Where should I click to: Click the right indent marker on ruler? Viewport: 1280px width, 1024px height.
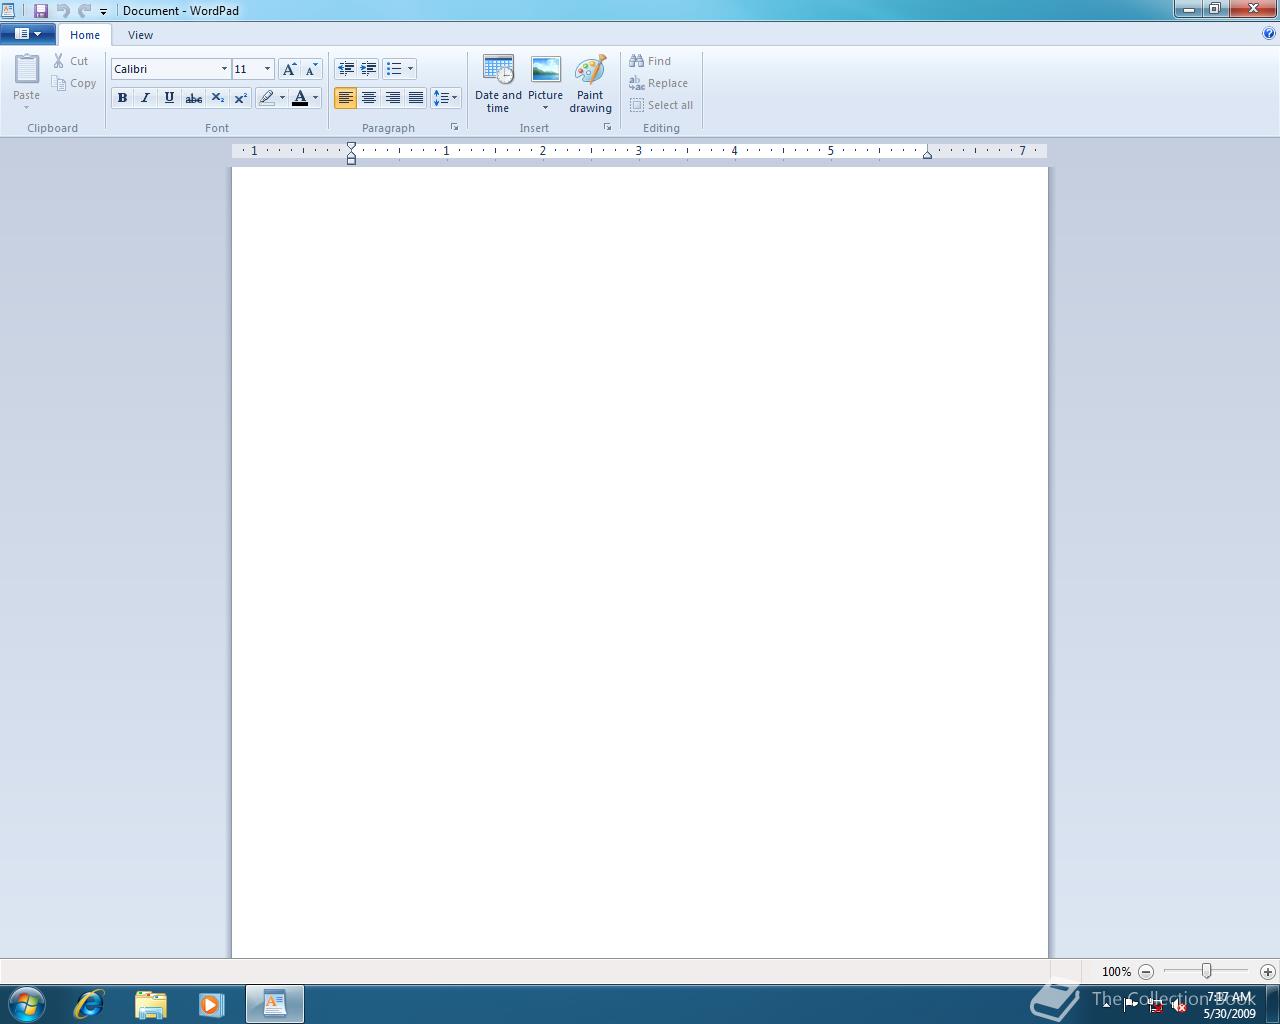pyautogui.click(x=927, y=154)
